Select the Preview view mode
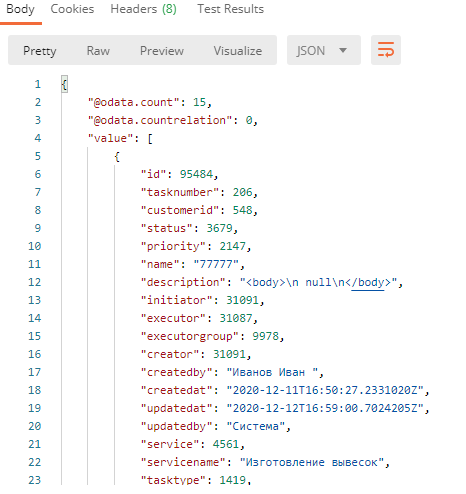Viewport: 466px width, 494px height. [x=162, y=51]
